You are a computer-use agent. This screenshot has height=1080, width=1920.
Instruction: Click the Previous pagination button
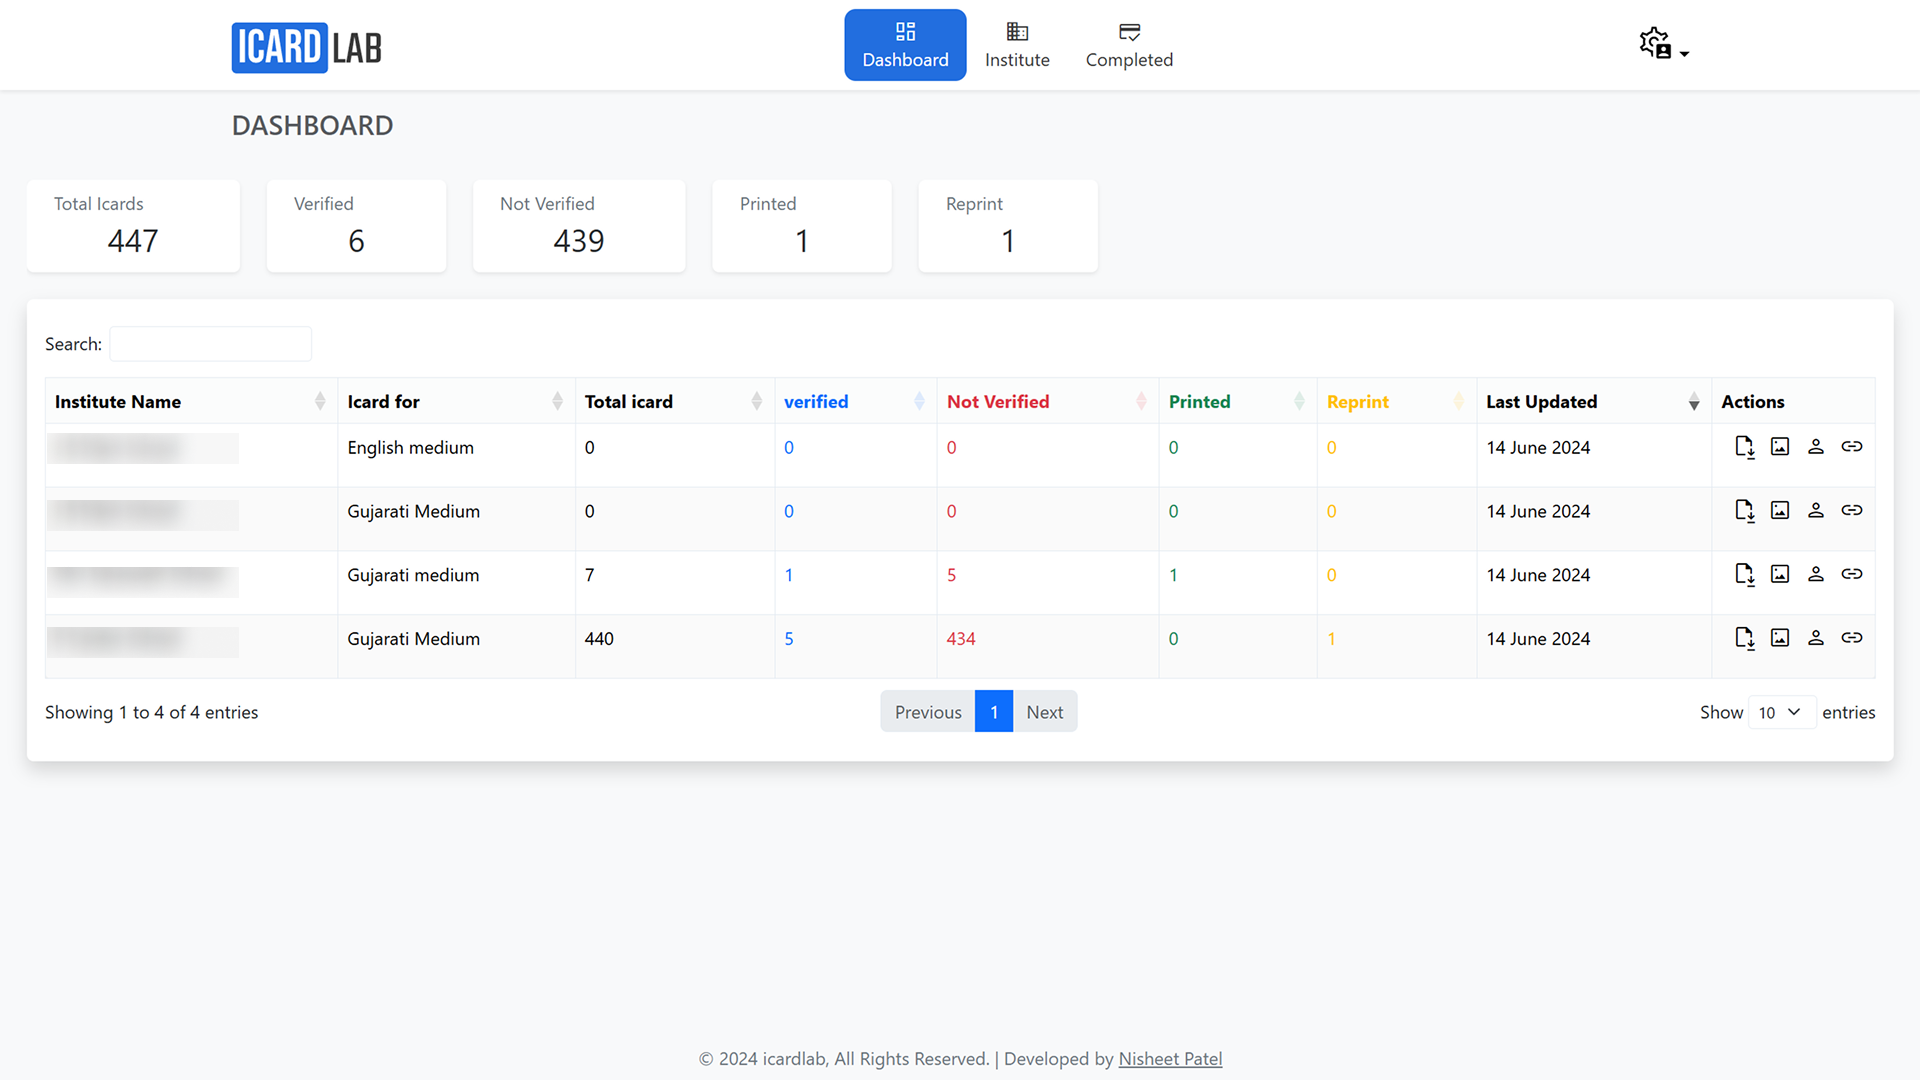point(928,712)
